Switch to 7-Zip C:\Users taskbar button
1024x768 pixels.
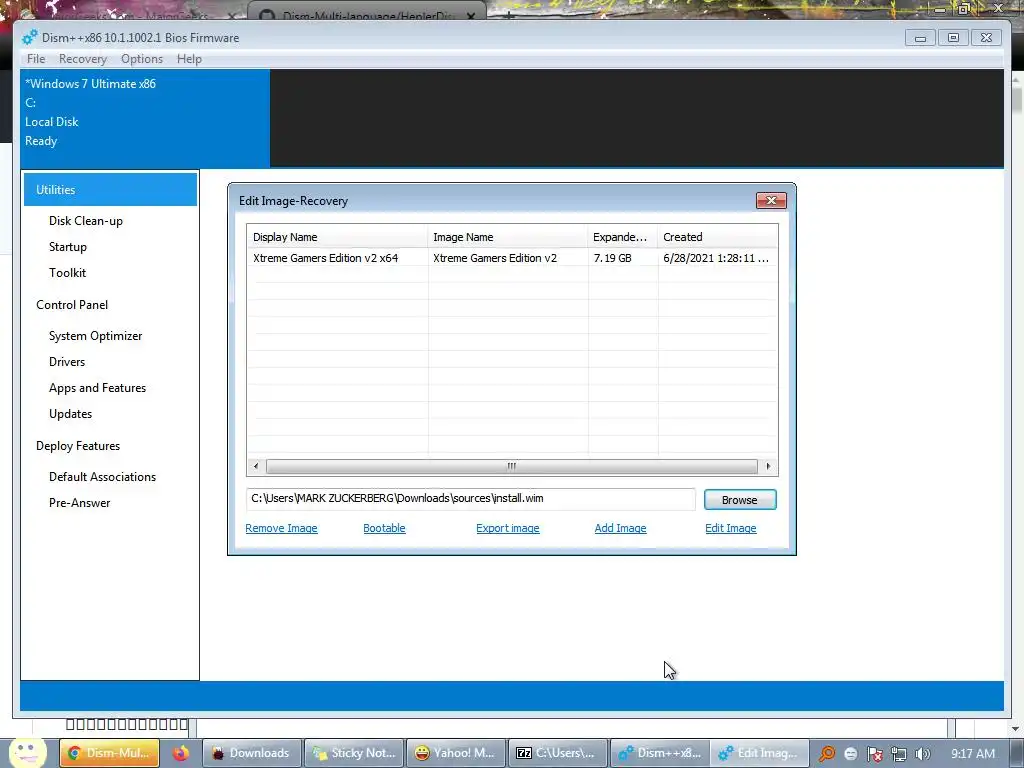tap(558, 753)
